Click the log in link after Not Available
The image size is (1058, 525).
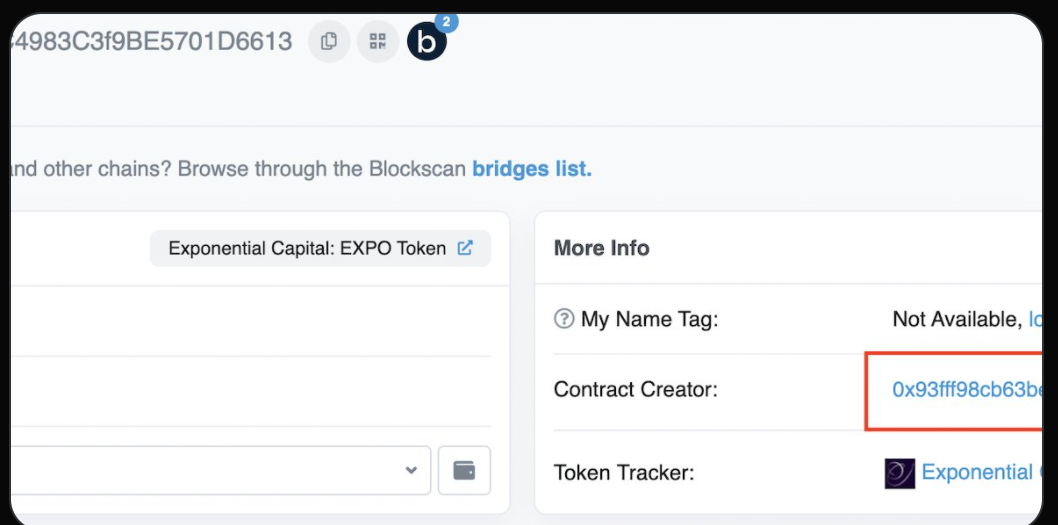1035,319
